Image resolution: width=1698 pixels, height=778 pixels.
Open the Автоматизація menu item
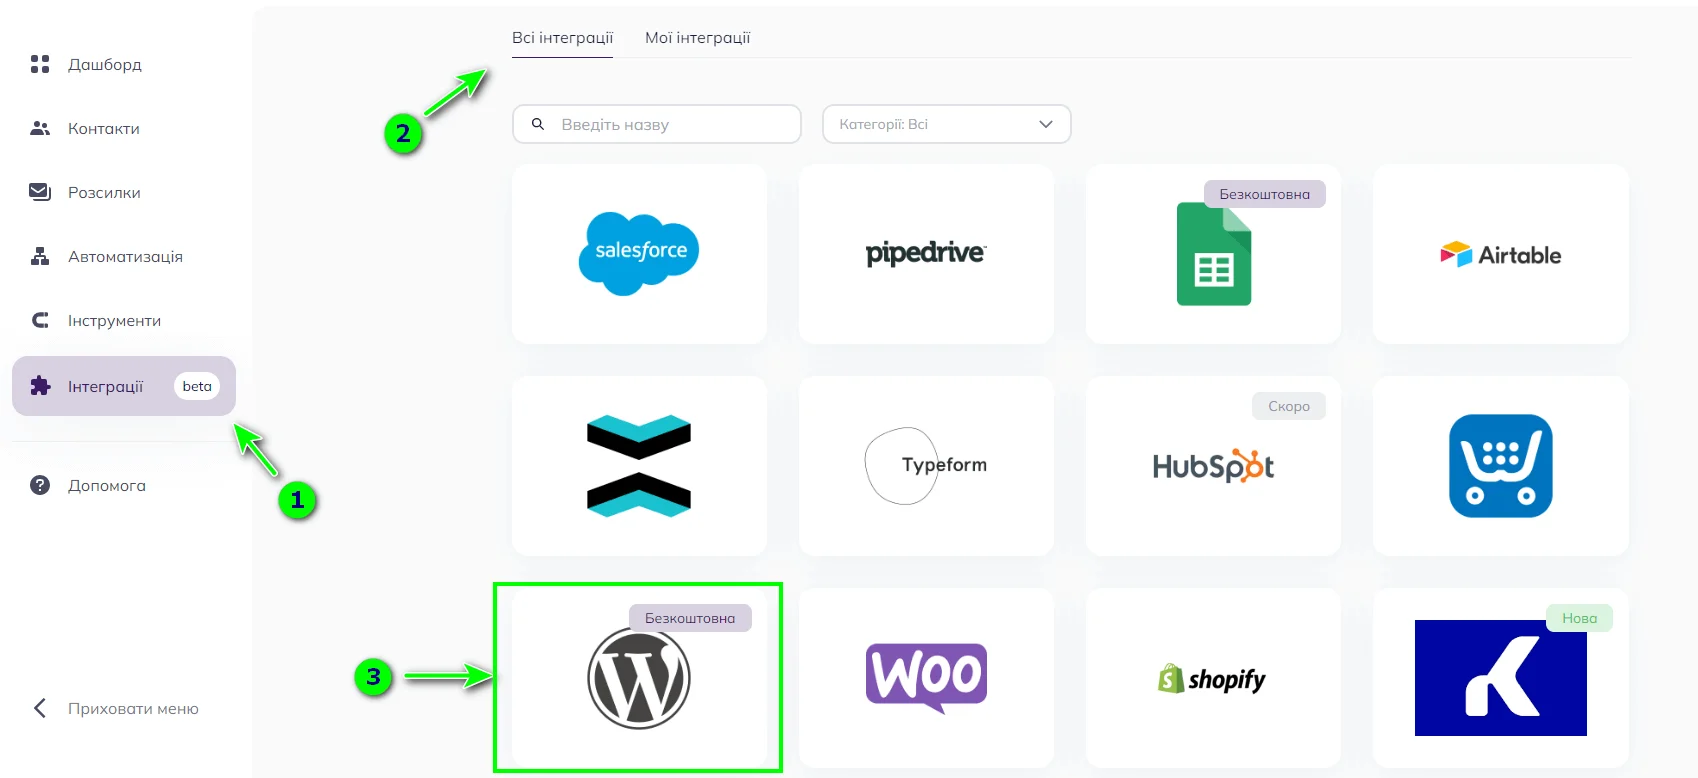tap(124, 256)
